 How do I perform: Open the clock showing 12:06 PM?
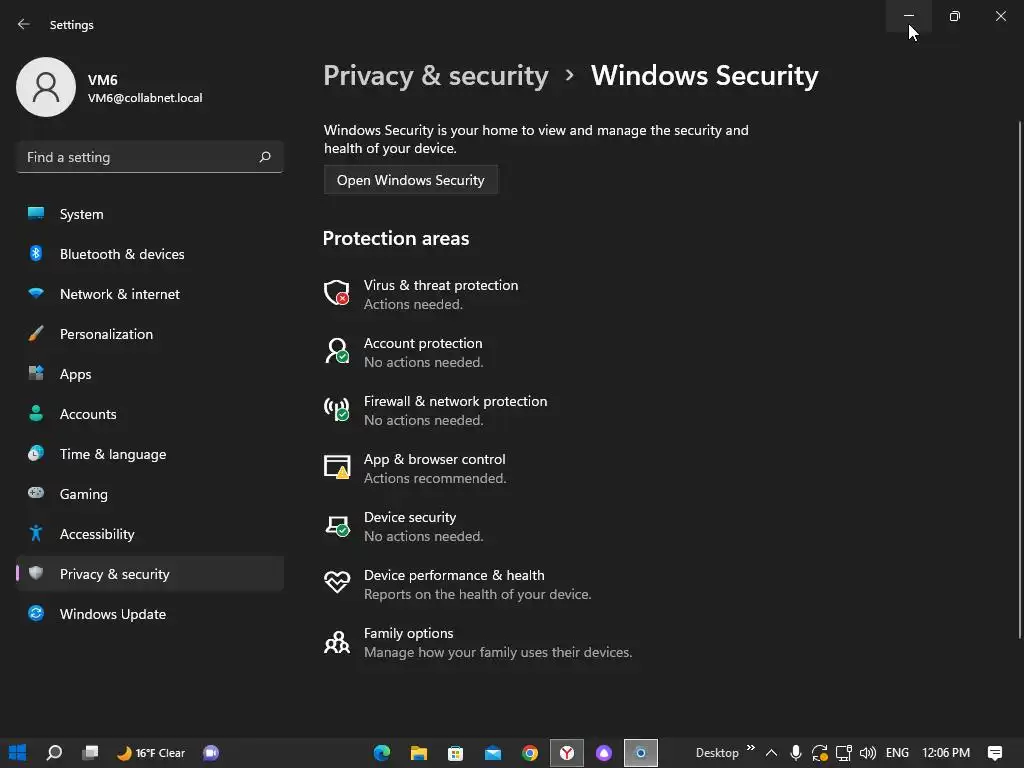946,753
